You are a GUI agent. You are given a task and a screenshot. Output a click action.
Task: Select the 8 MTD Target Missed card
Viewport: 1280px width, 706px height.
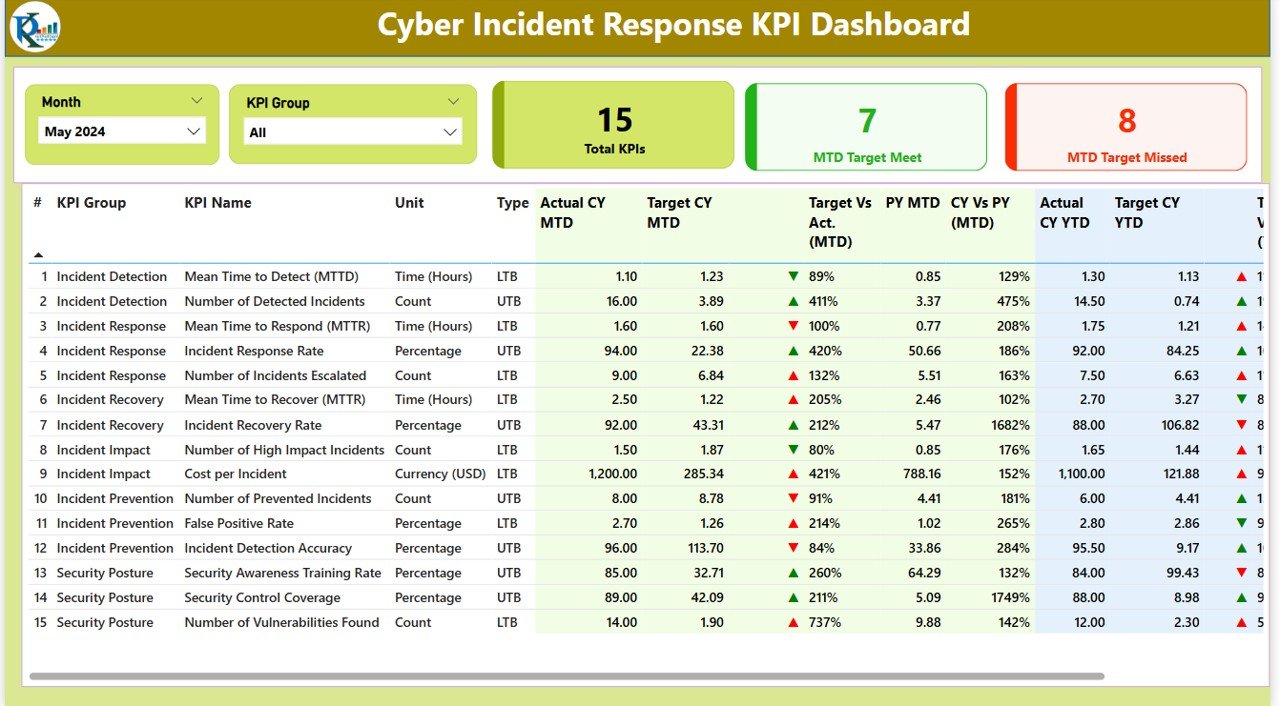pos(1125,126)
